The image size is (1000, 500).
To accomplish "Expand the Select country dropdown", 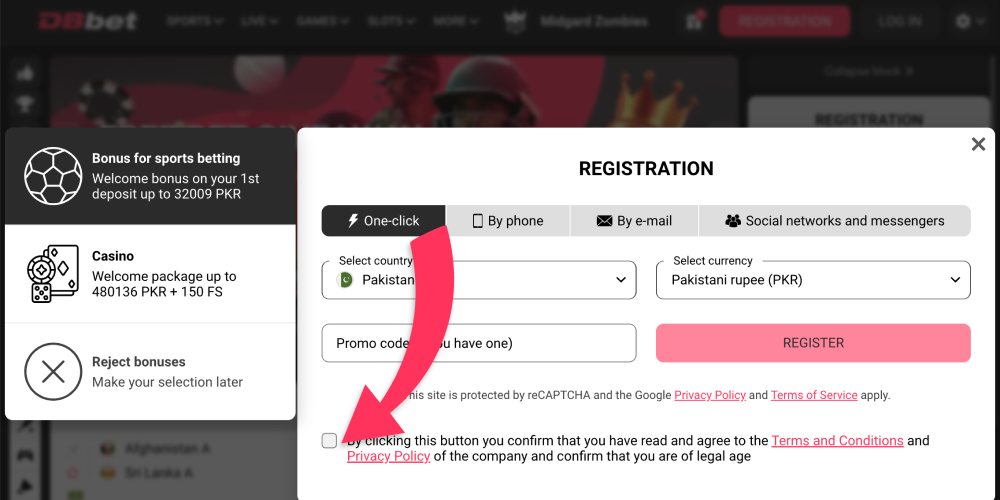I will [479, 280].
